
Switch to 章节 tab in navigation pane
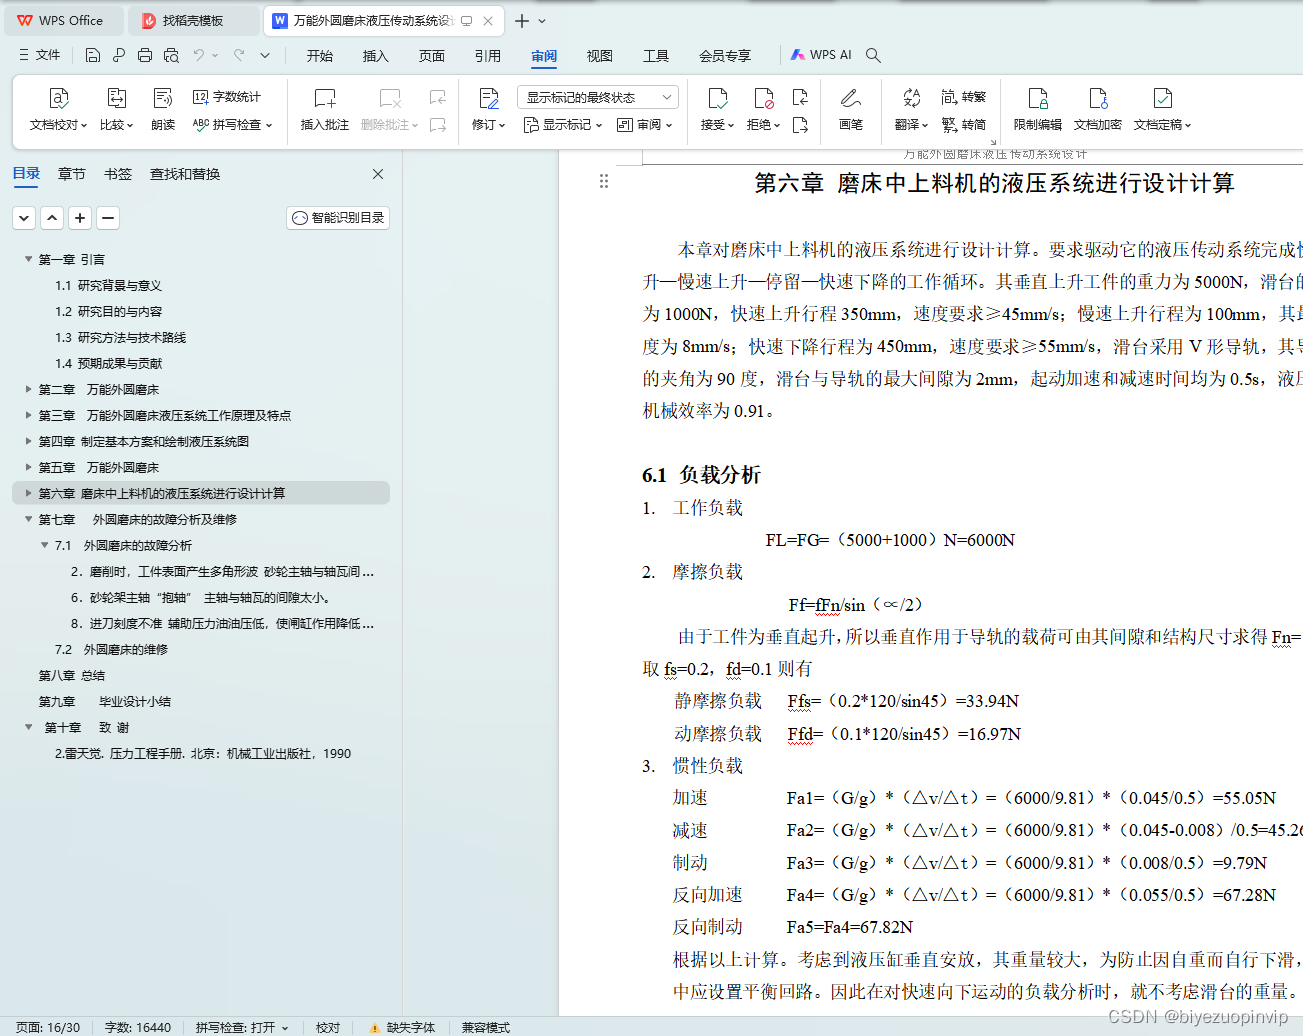[x=72, y=174]
